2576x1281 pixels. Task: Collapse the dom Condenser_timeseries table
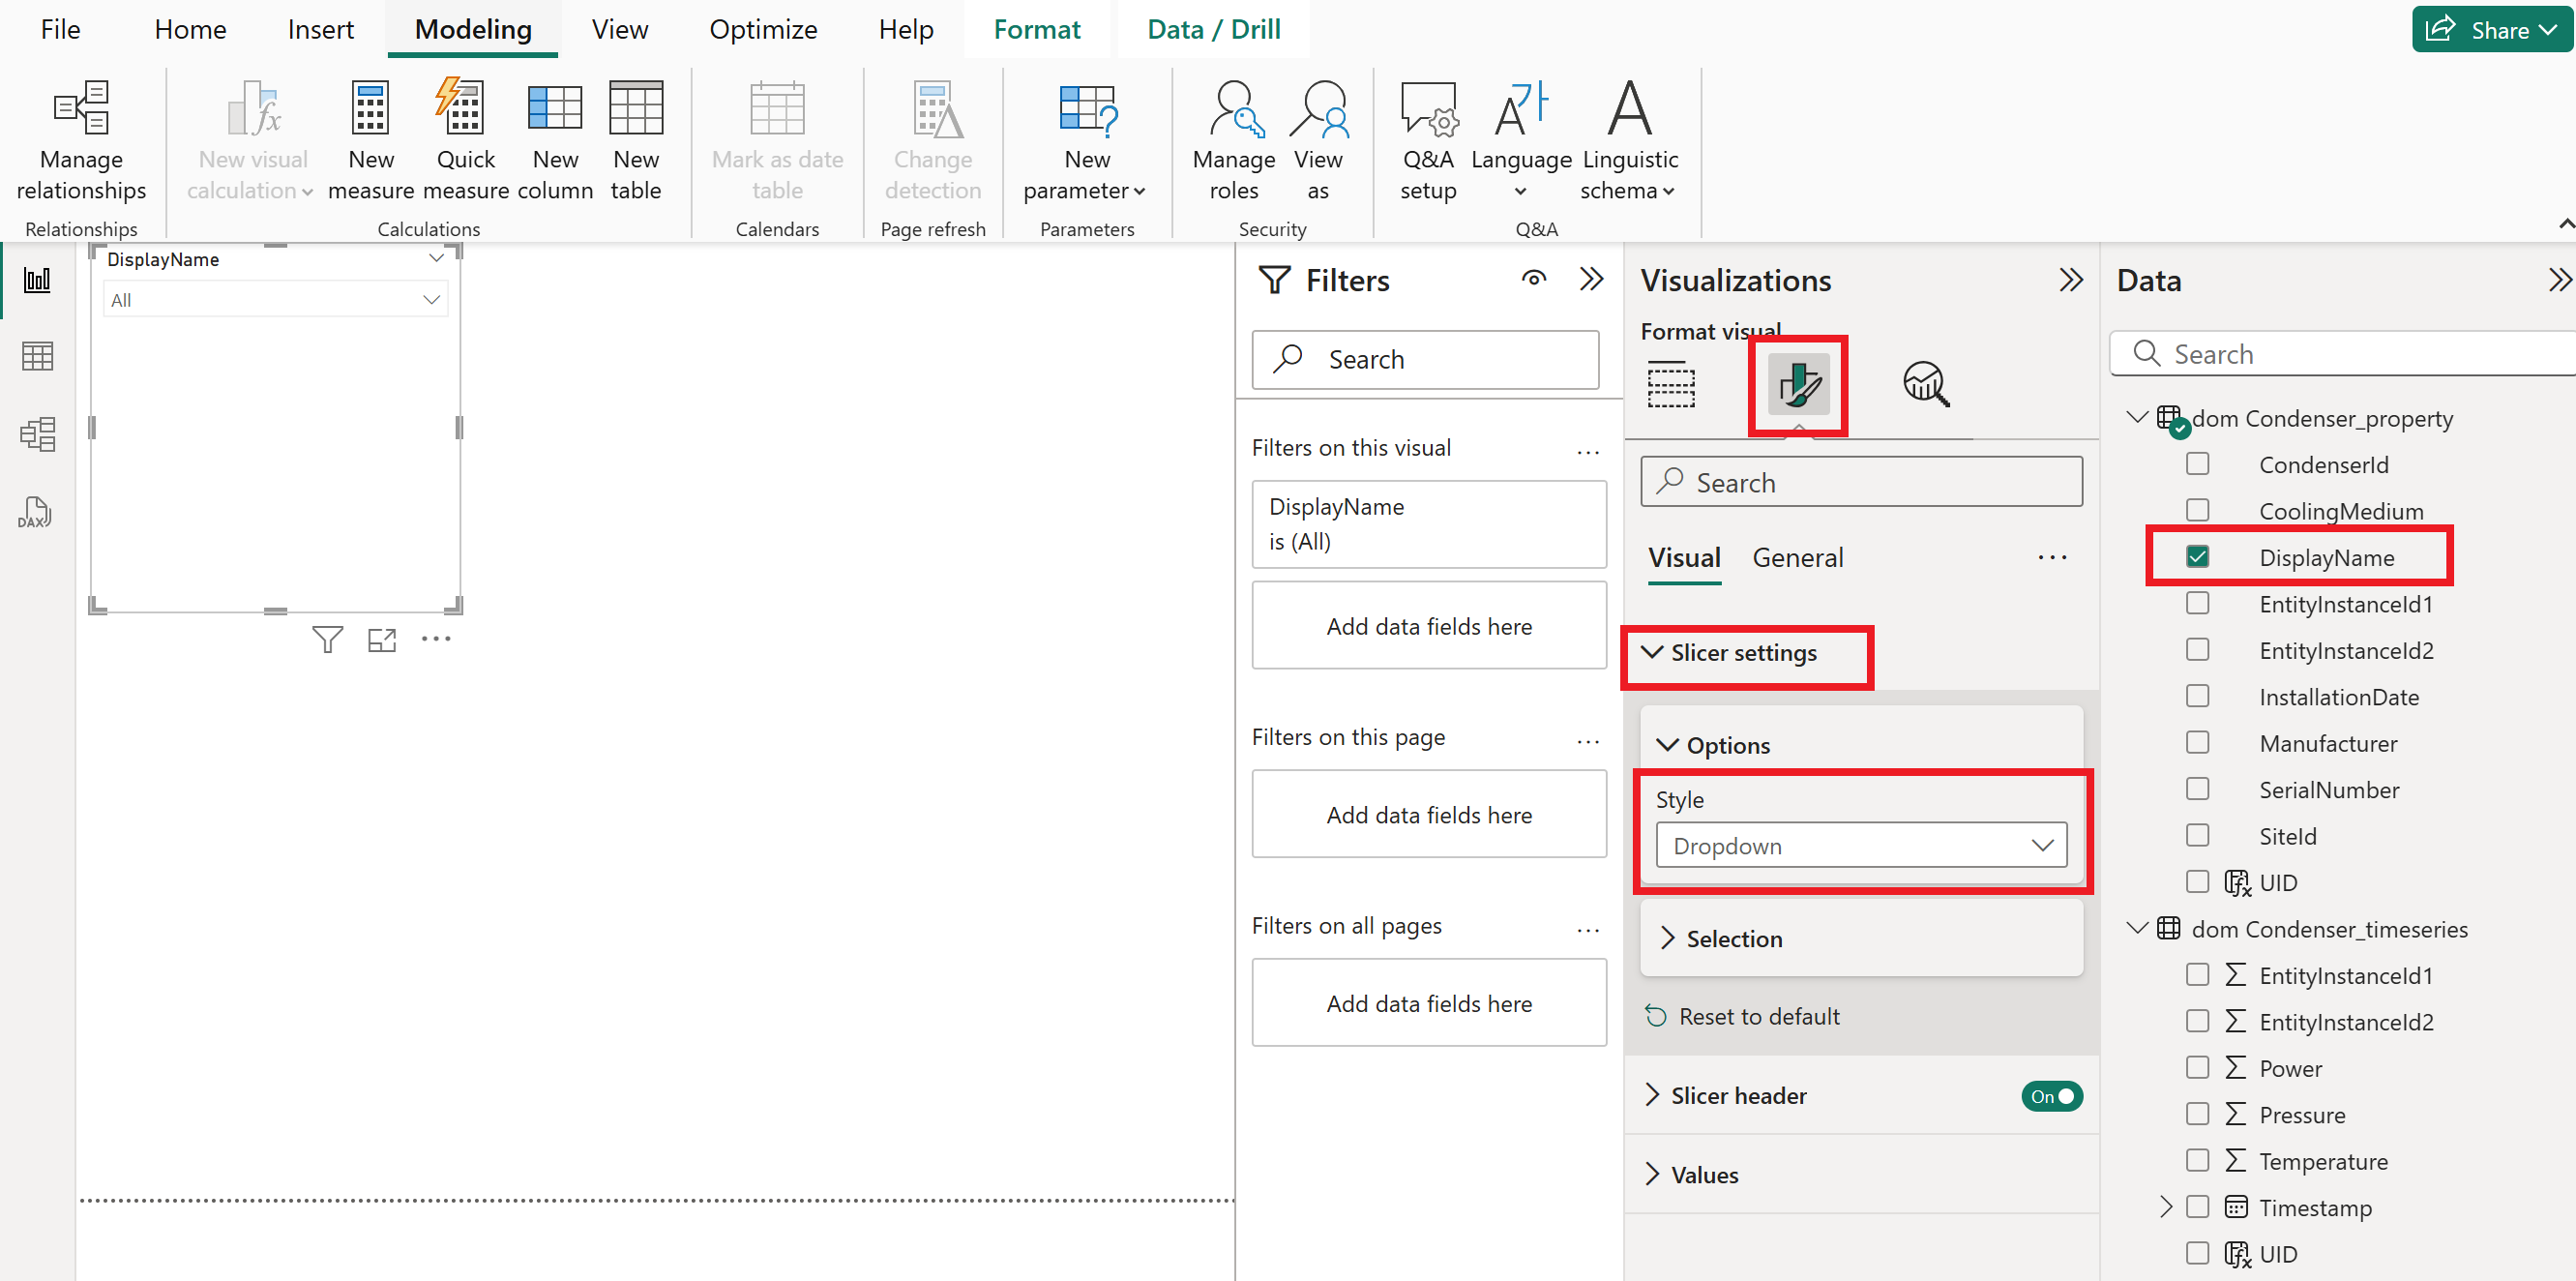(2138, 928)
